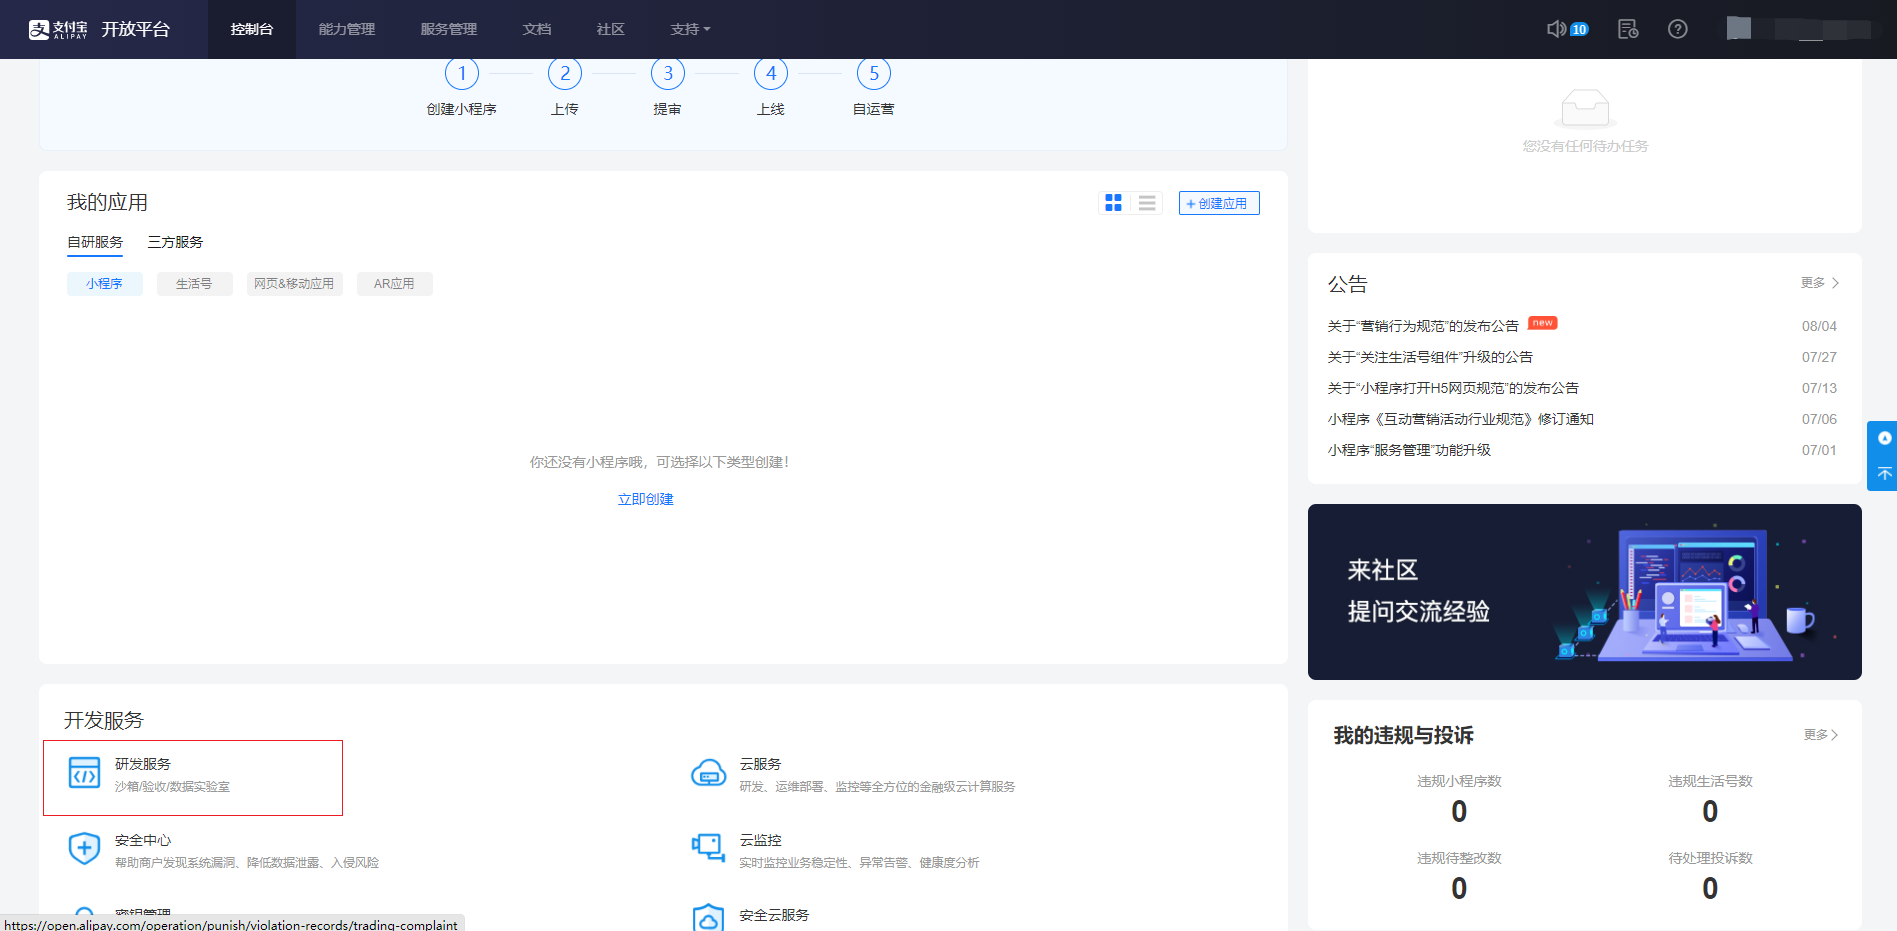Open the help question mark icon
Image resolution: width=1897 pixels, height=931 pixels.
[1677, 29]
